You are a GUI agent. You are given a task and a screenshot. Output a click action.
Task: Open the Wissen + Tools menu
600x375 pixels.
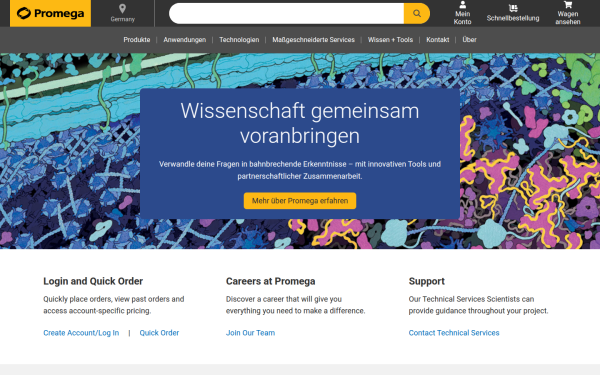click(390, 40)
